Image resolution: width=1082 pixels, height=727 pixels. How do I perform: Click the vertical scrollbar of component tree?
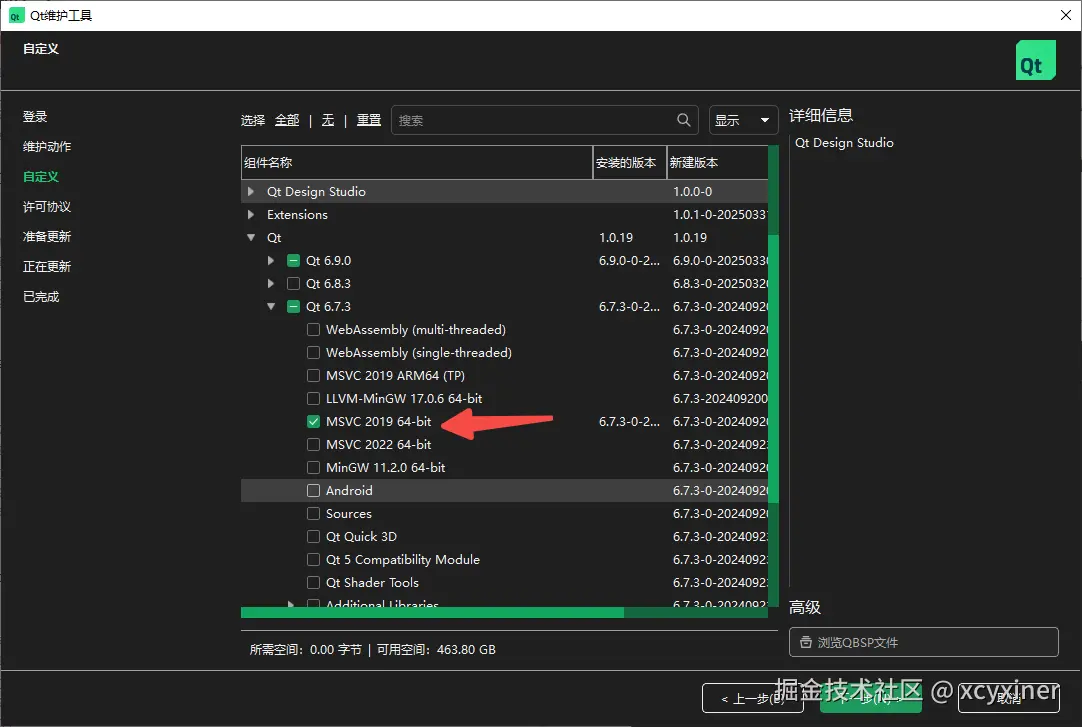tap(774, 369)
